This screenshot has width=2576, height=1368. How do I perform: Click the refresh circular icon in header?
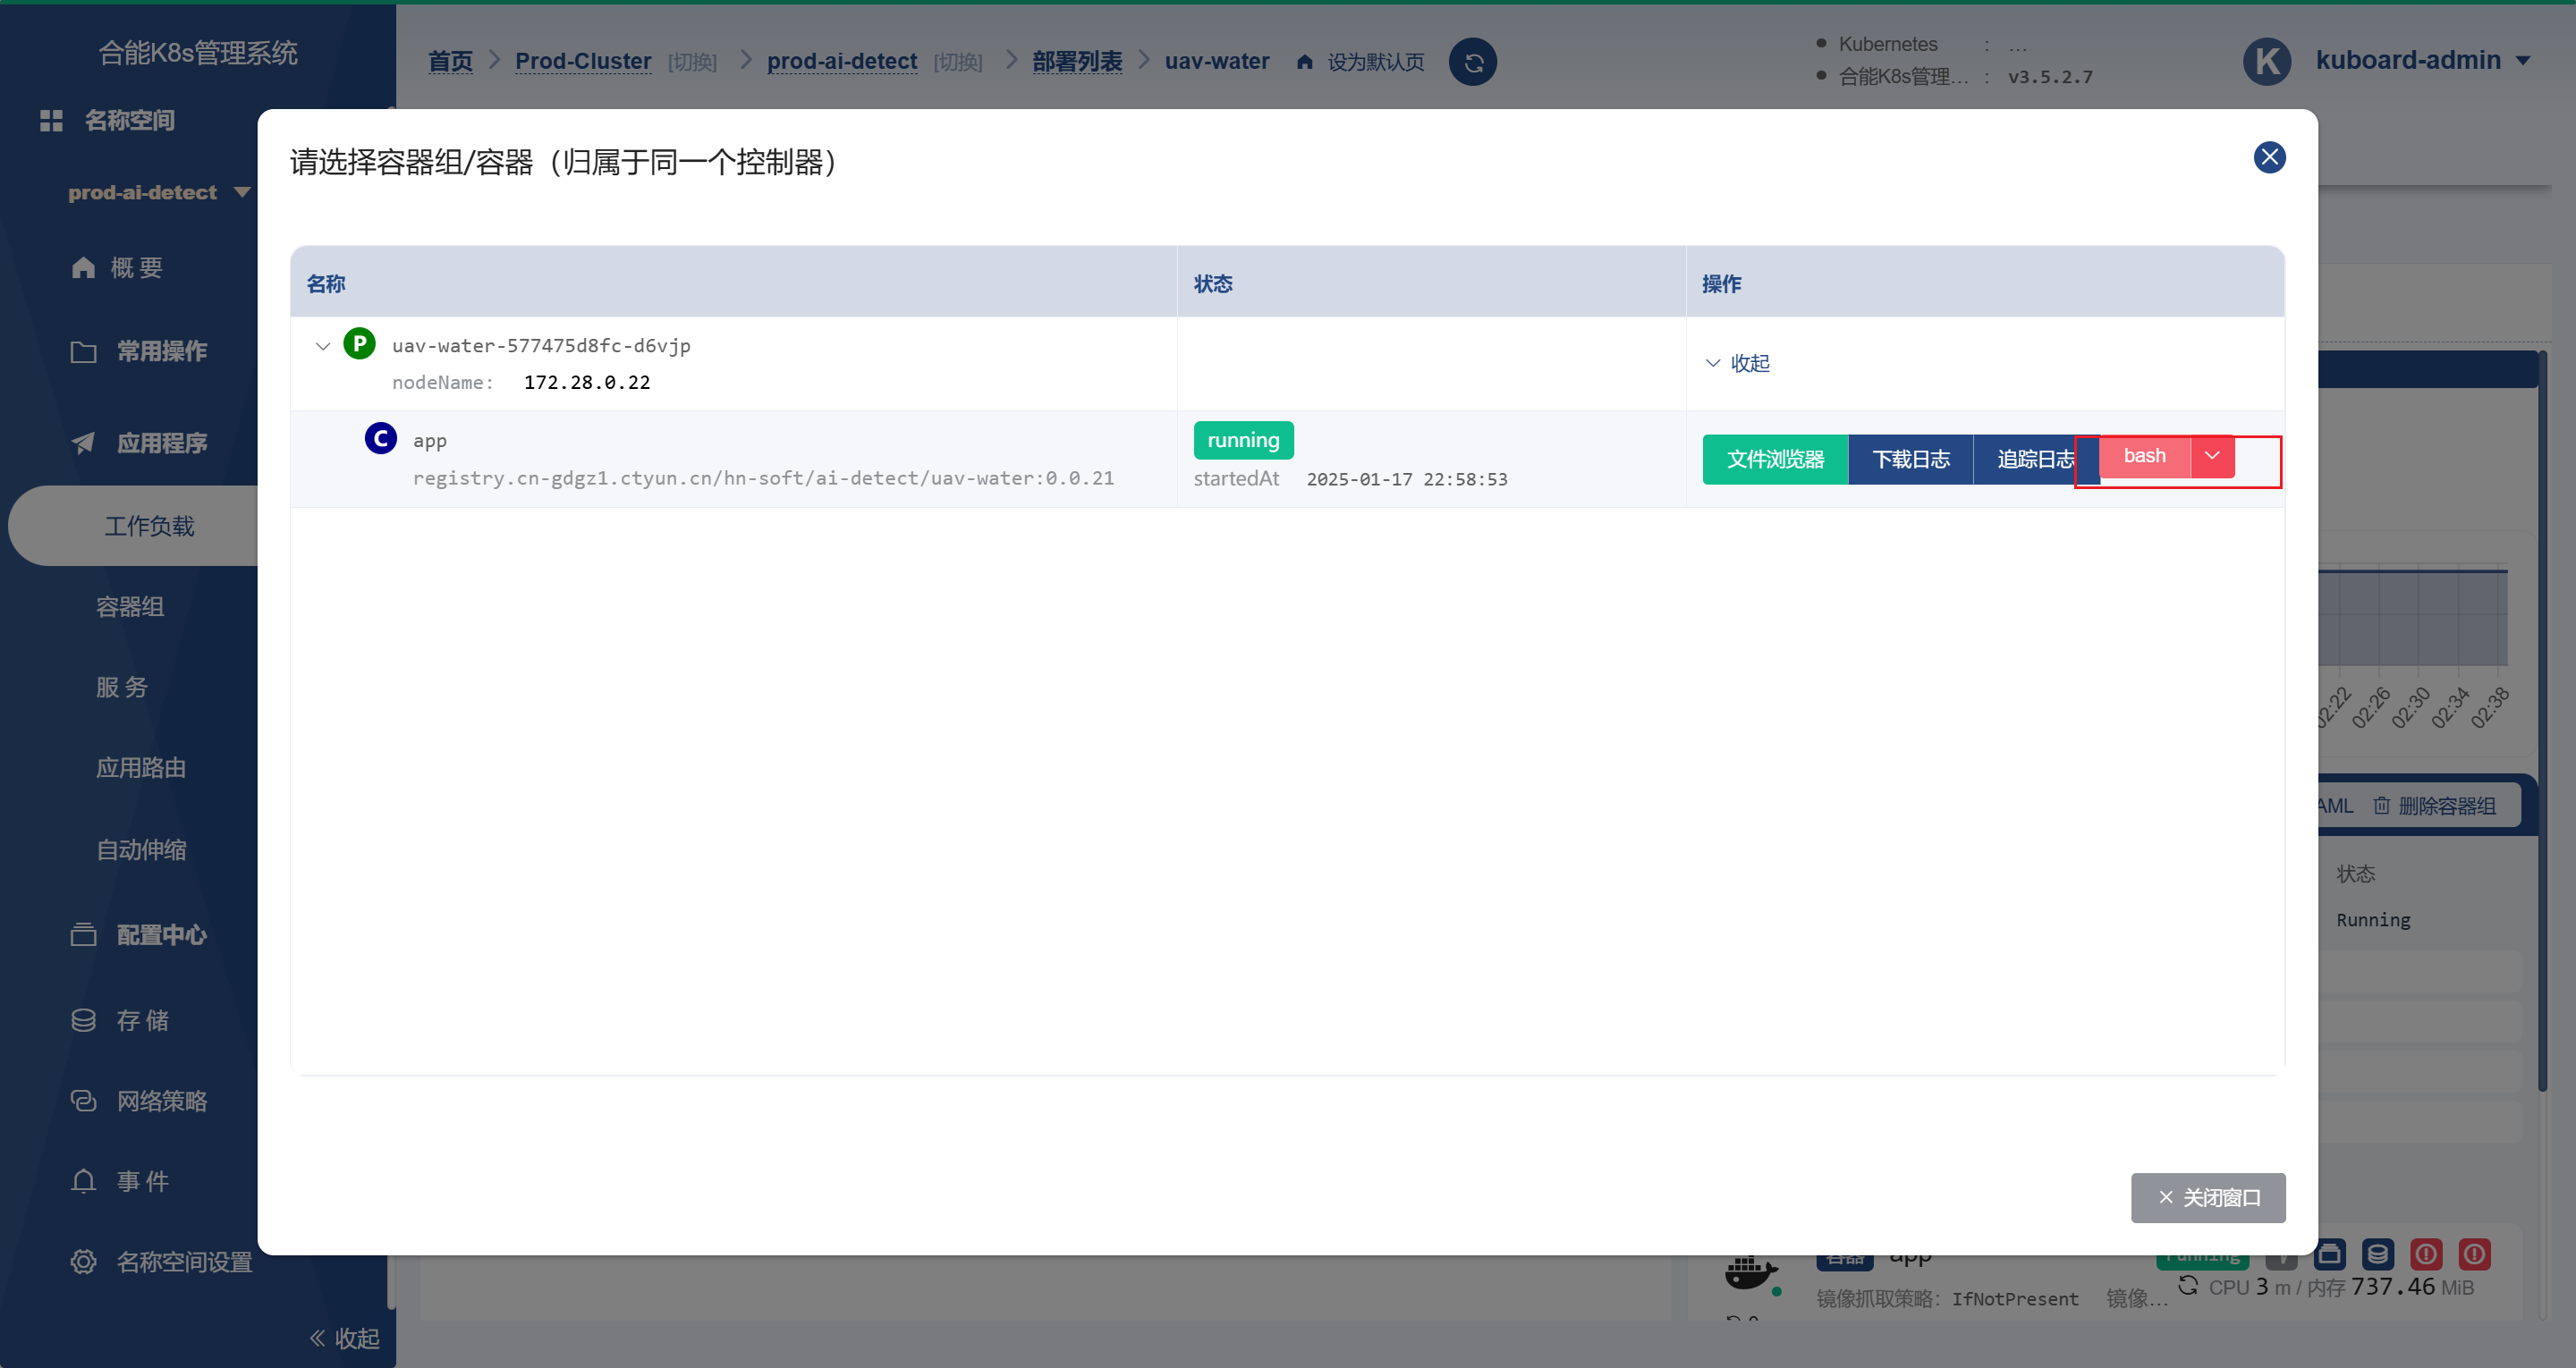[1473, 62]
